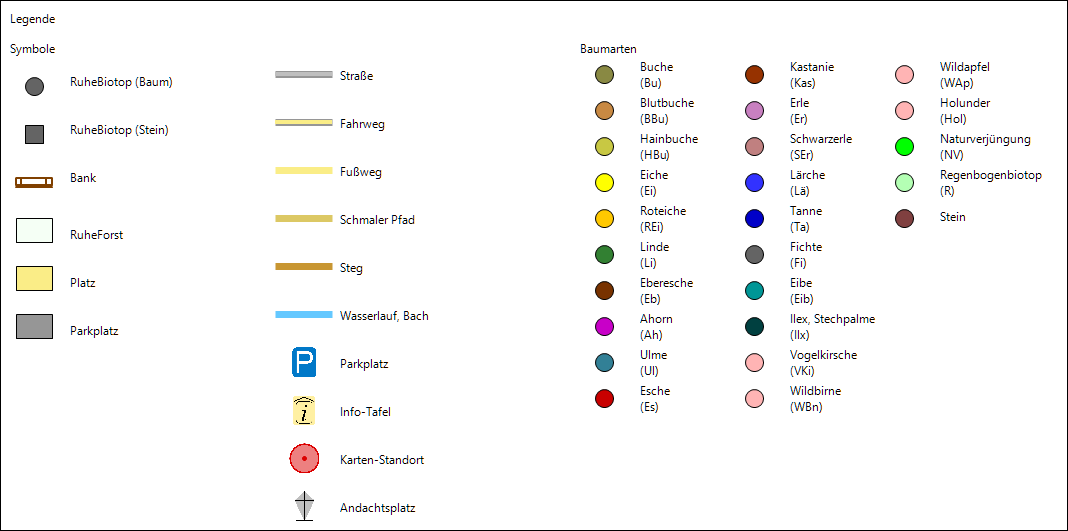Click the blue Parkplatz P icon
Image resolution: width=1068 pixels, height=531 pixels.
tap(304, 363)
